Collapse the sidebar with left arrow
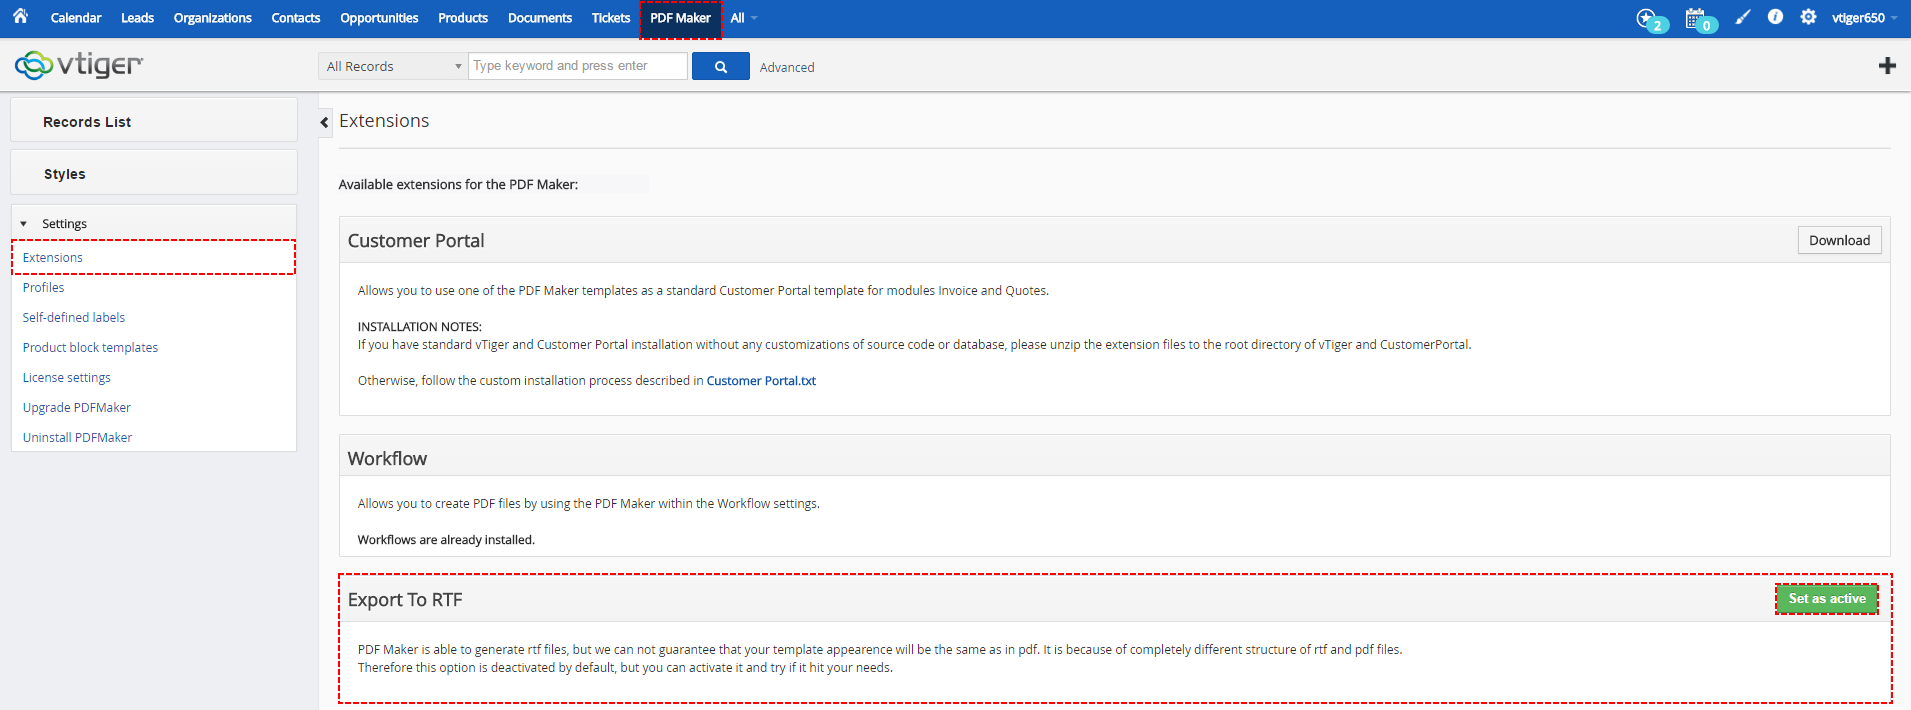Screen dimensions: 1911x710 tap(324, 122)
